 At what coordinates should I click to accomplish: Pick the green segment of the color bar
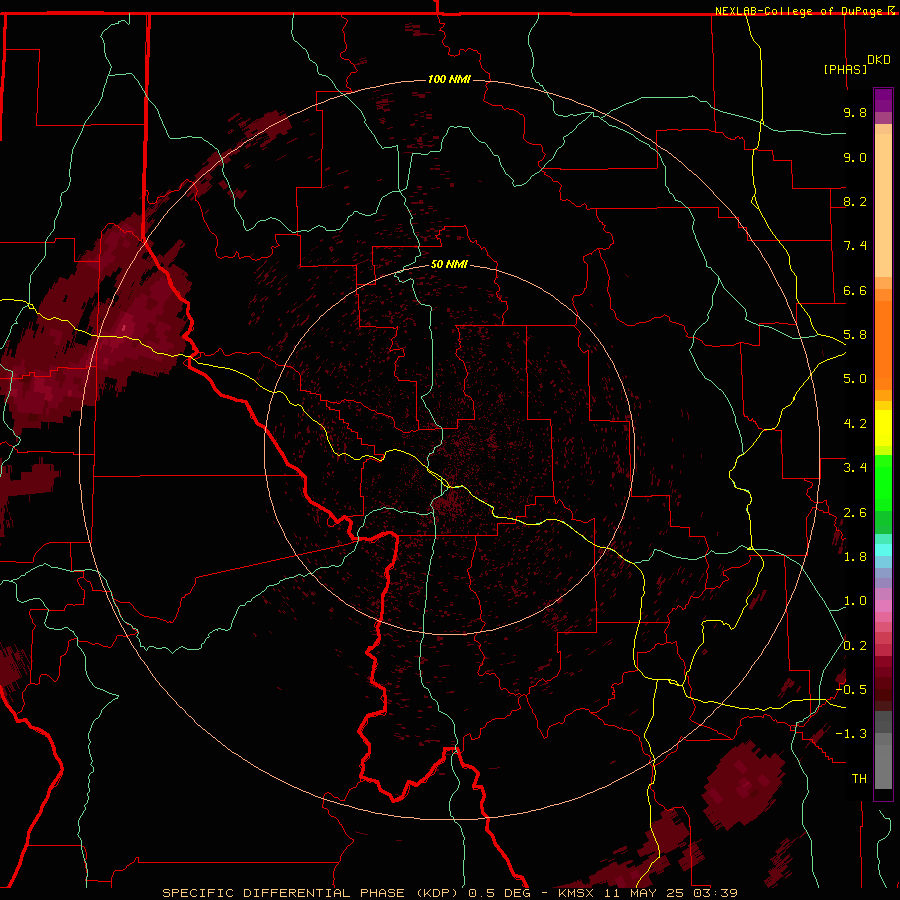coord(883,482)
